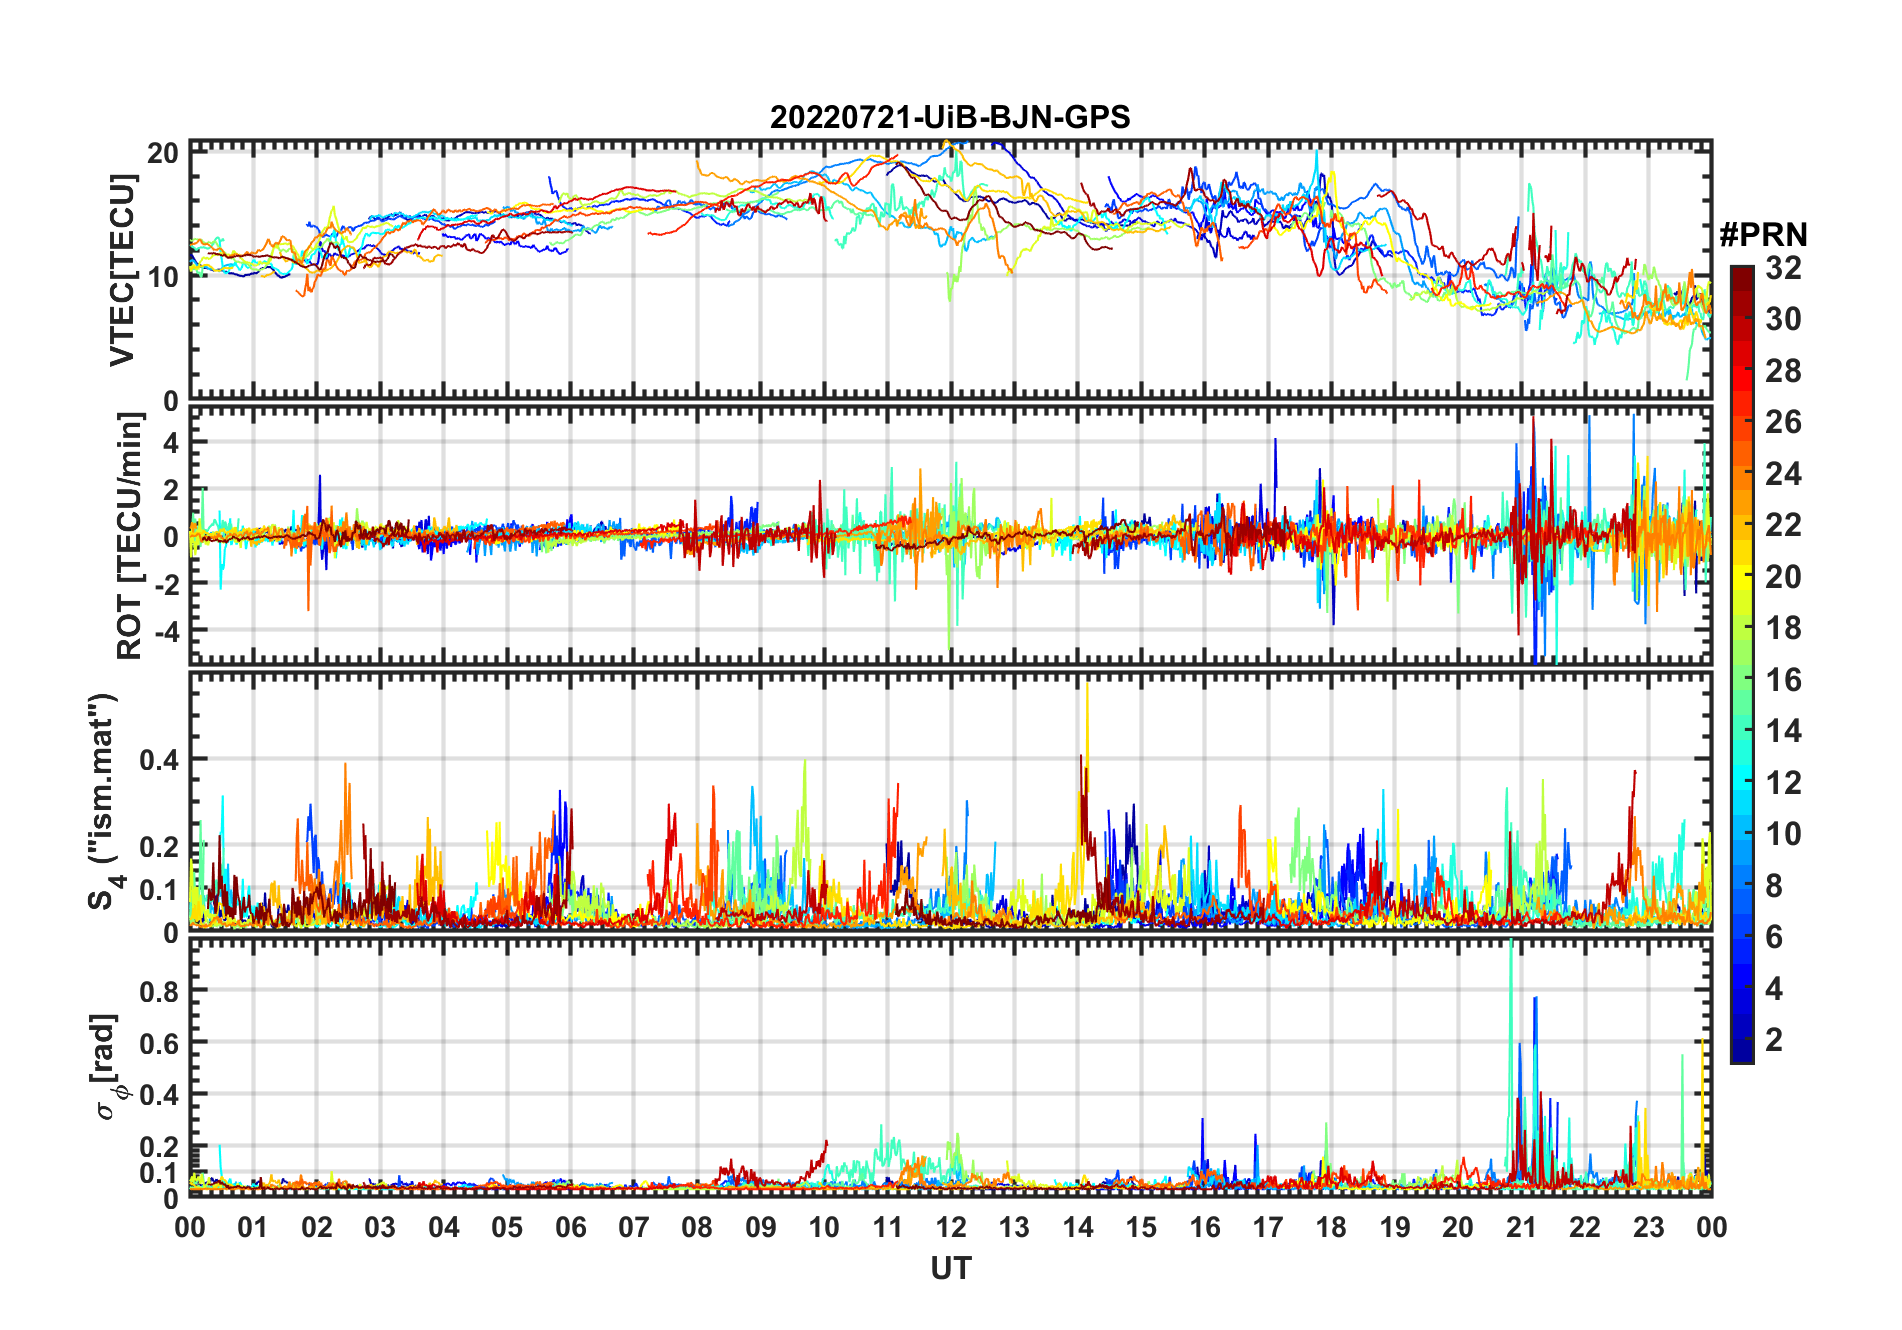Click the ROT [TECU/min] axis label
Screen dimensions: 1902x1330
pos(130,536)
